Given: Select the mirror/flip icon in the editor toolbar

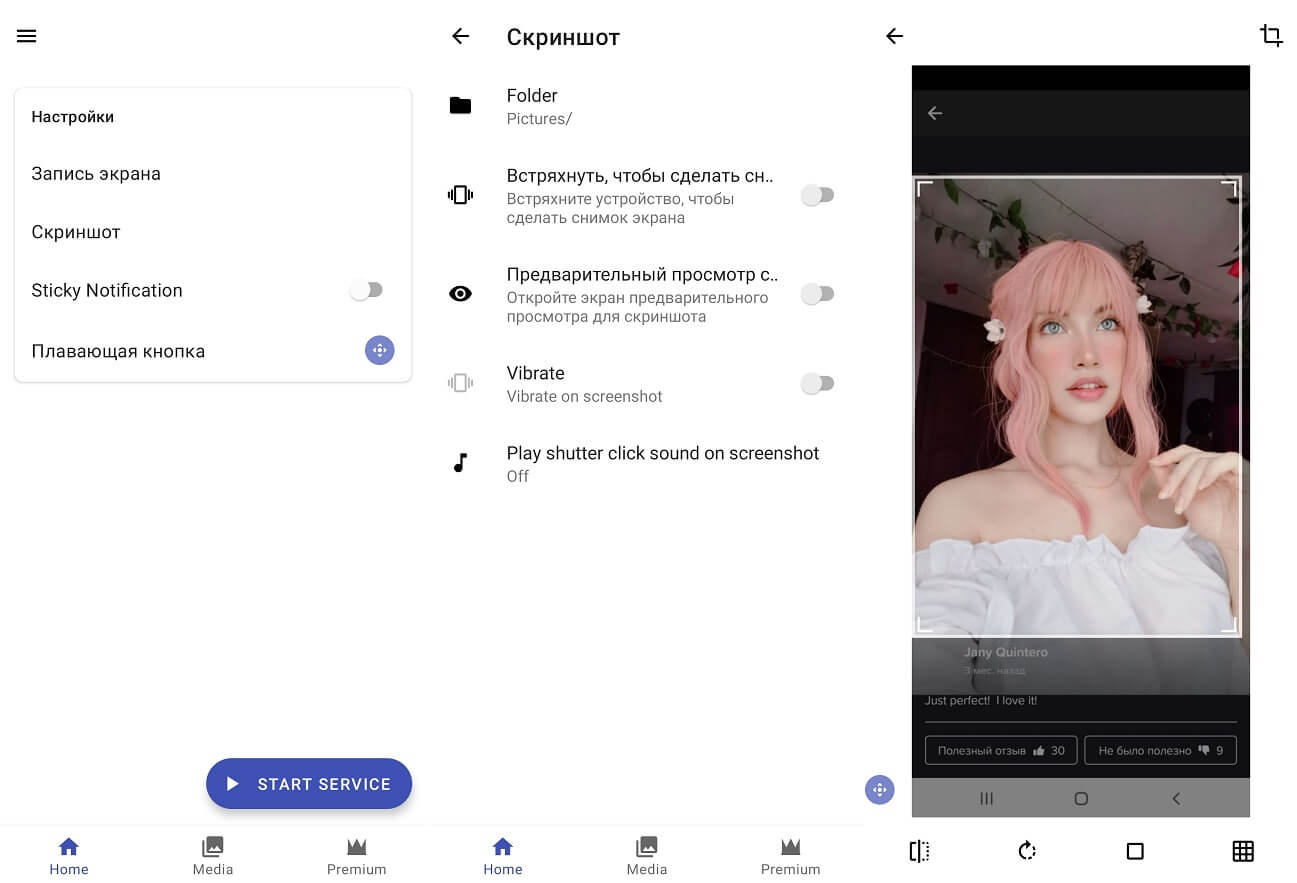Looking at the screenshot, I should click(918, 850).
